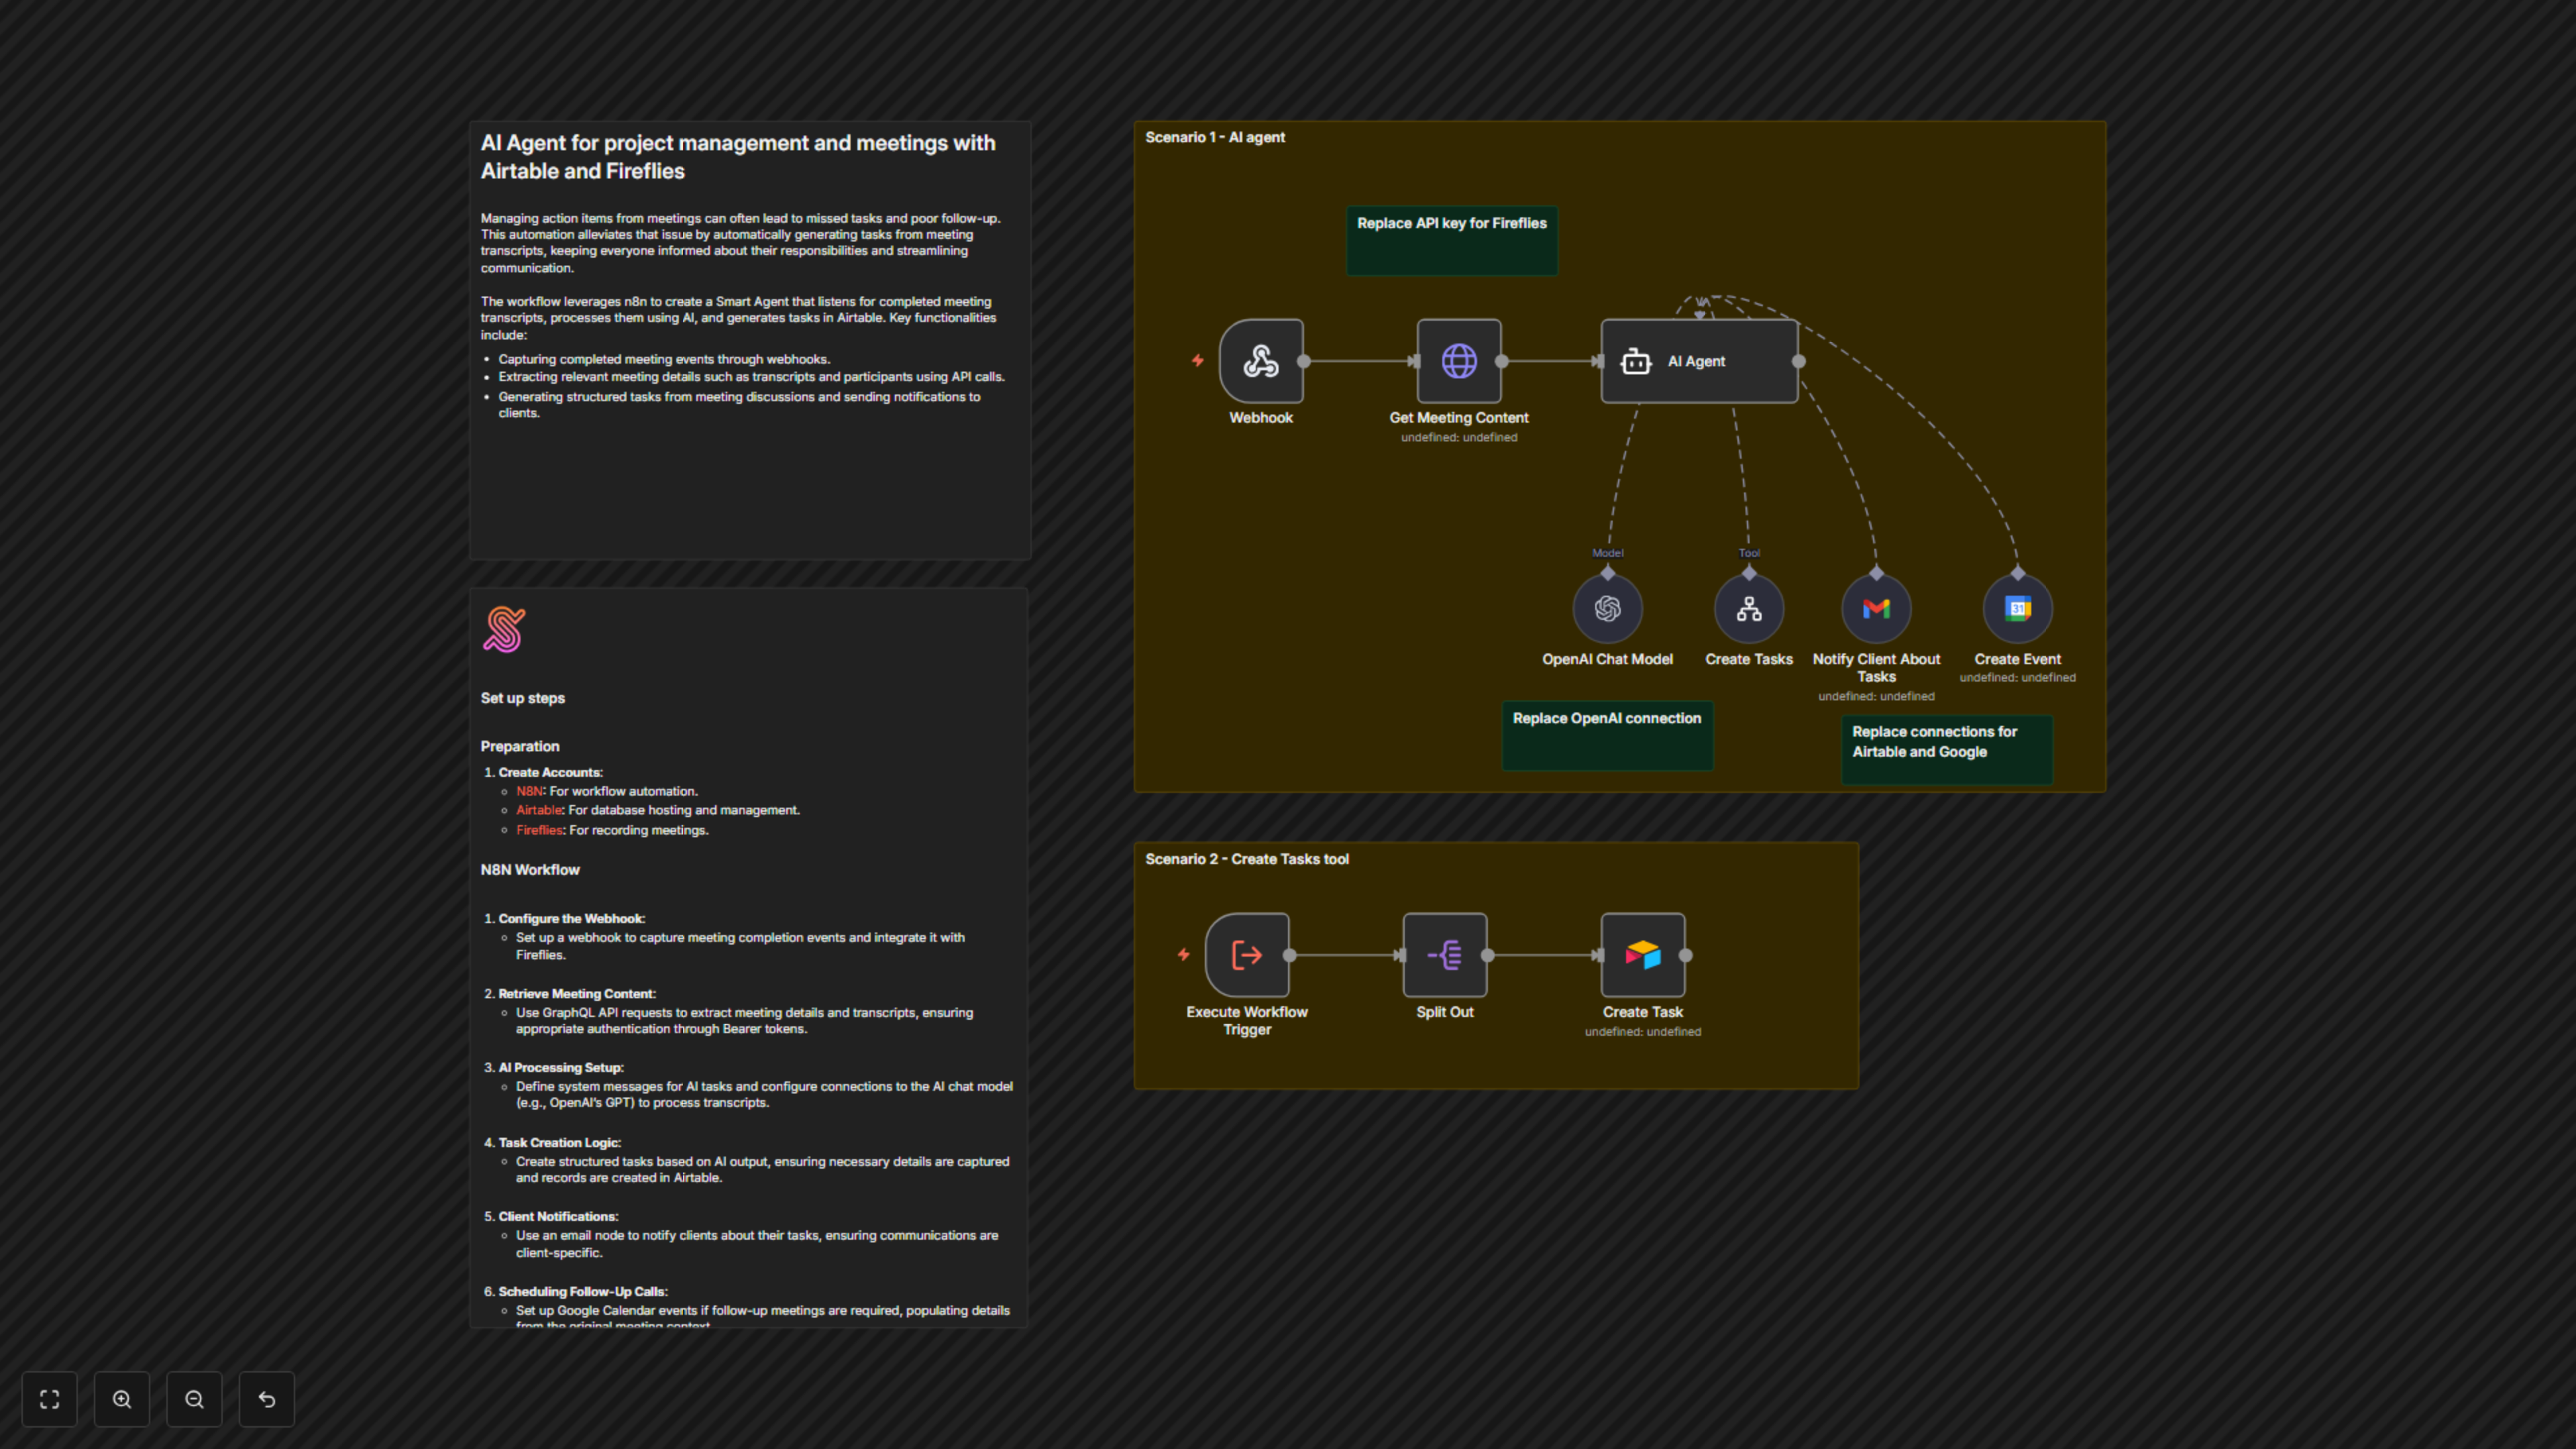Zoom out of the canvas

194,1399
